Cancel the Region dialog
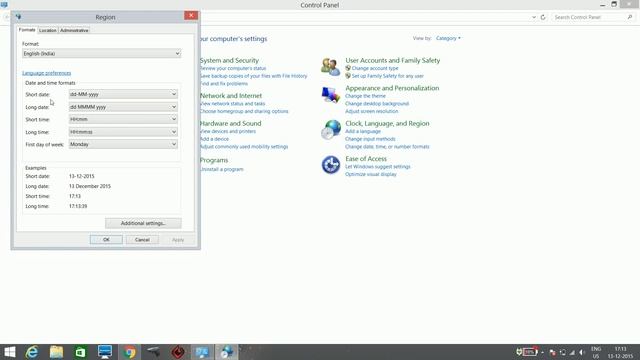 tap(142, 240)
